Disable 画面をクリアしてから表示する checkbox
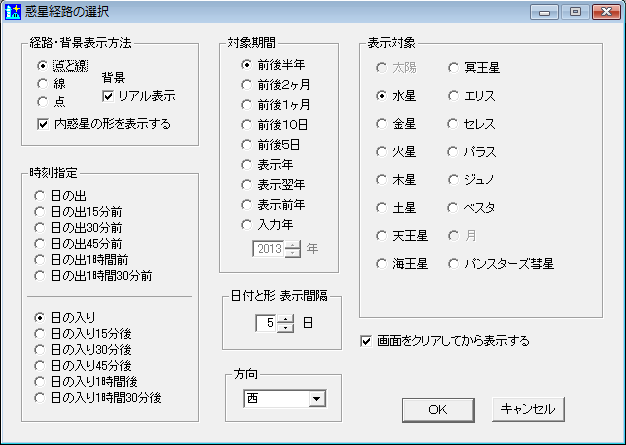 coord(367,340)
